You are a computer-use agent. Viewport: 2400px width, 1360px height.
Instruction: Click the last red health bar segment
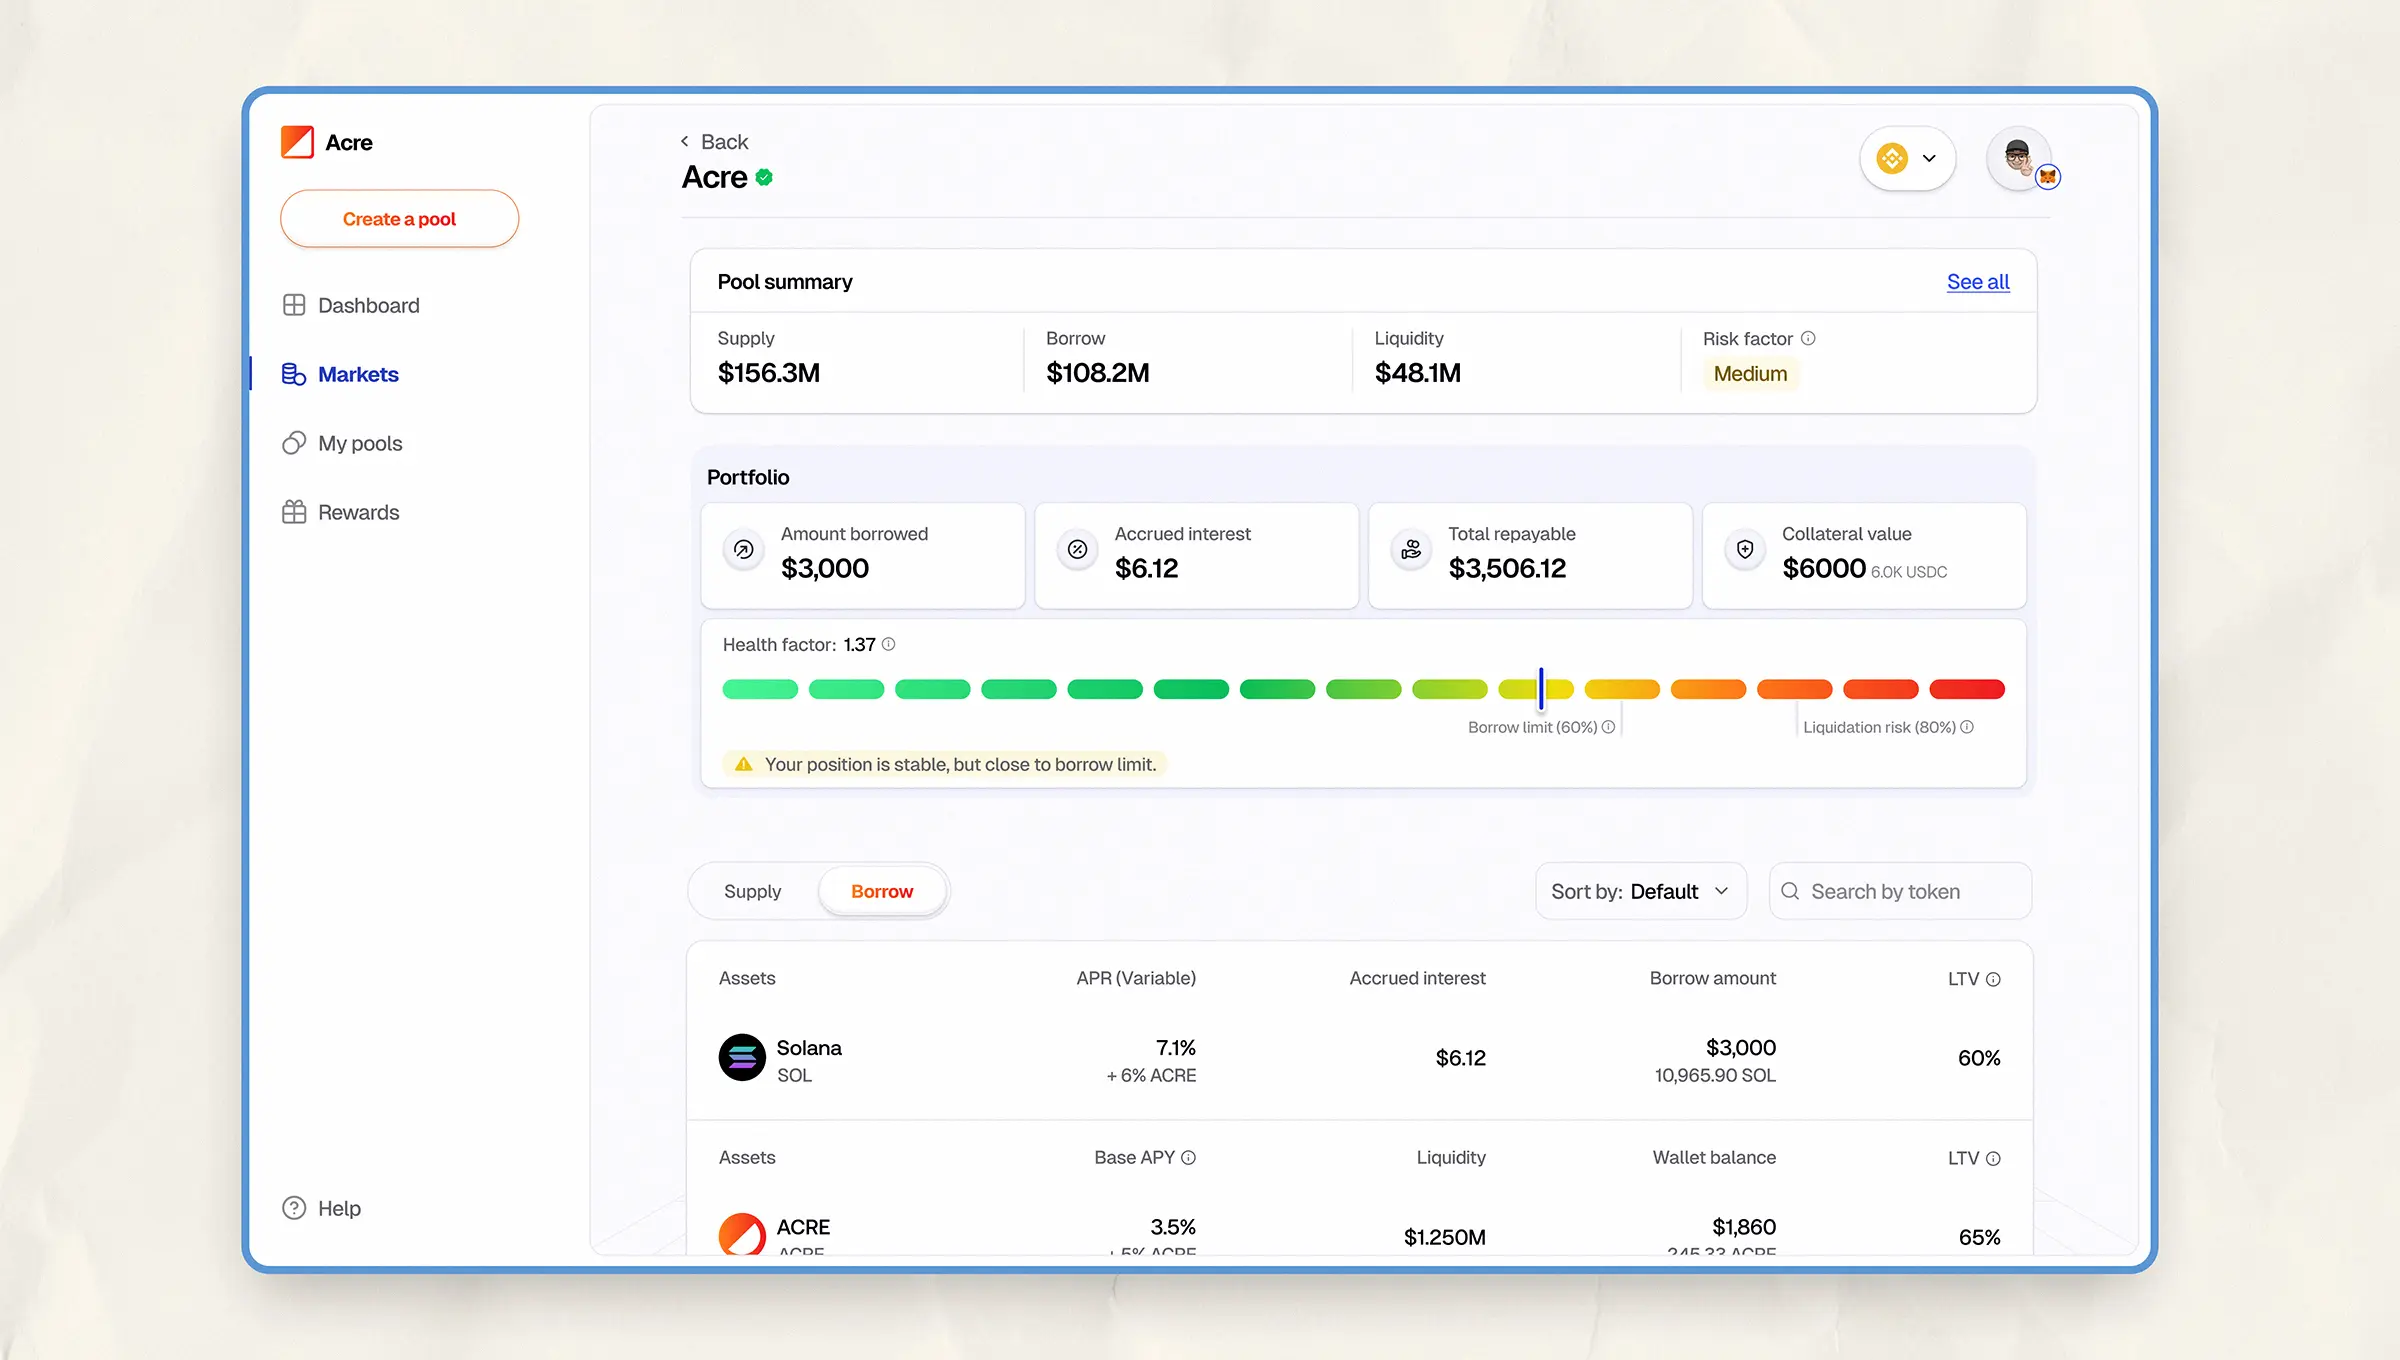pyautogui.click(x=1967, y=689)
